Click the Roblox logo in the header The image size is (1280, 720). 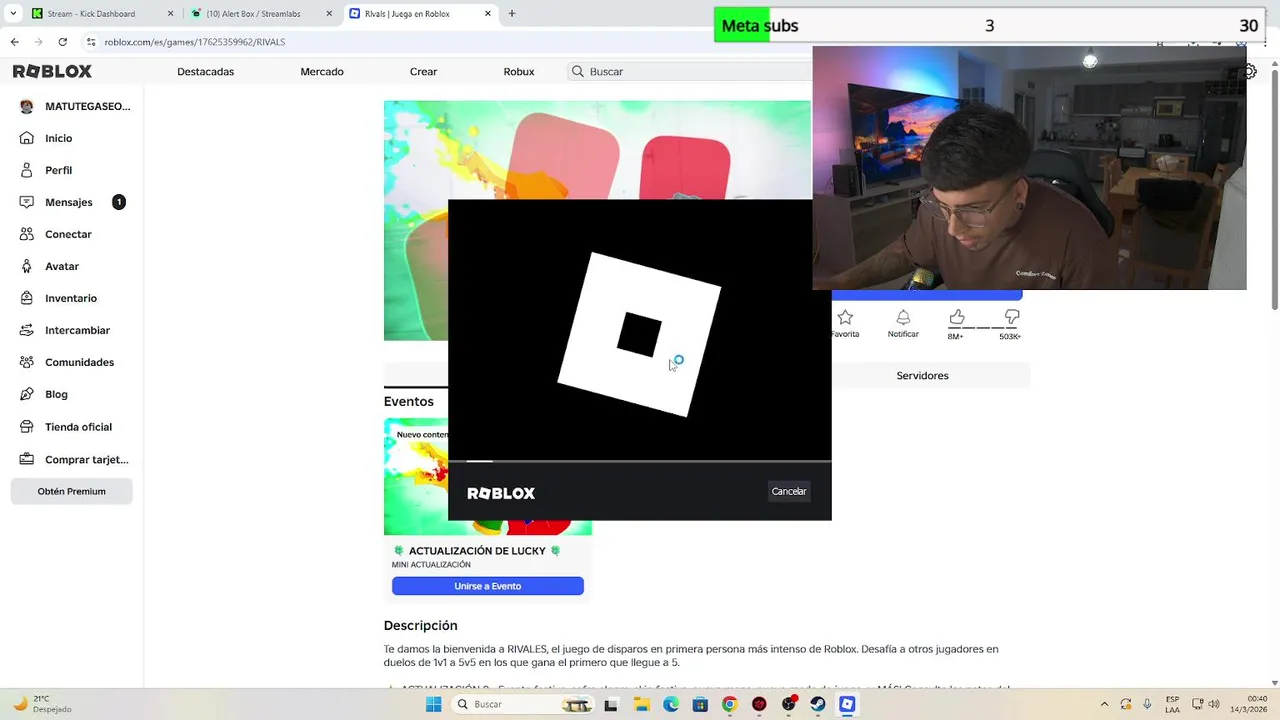(52, 71)
